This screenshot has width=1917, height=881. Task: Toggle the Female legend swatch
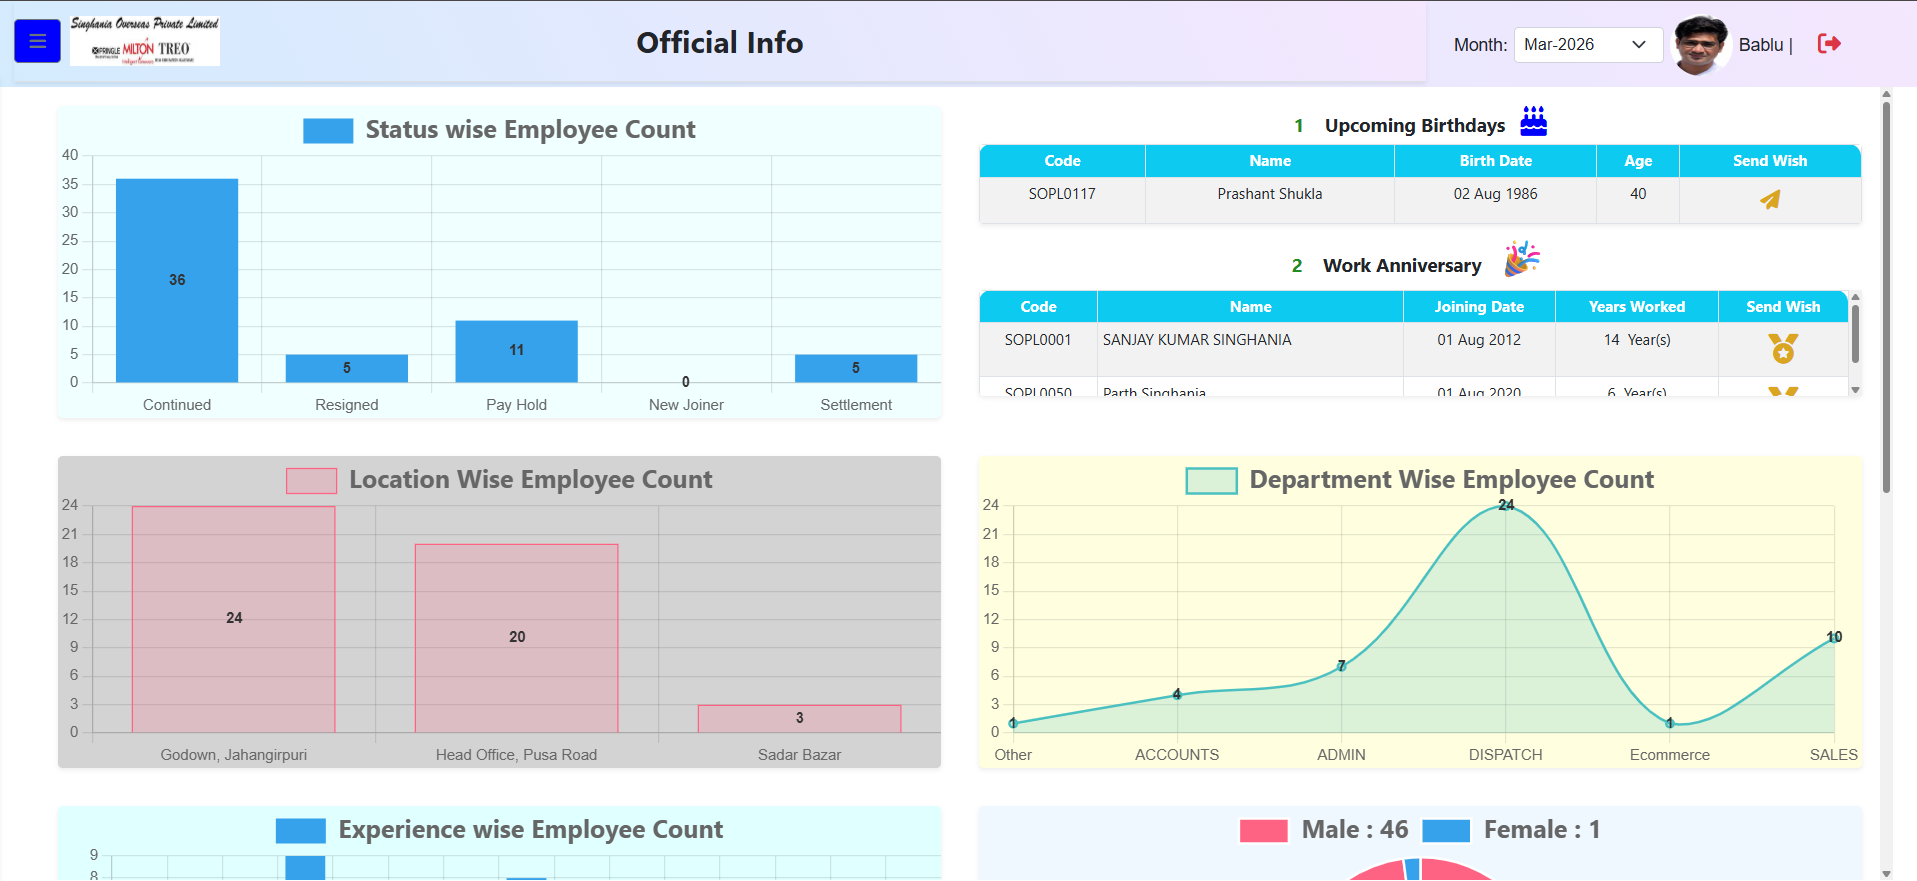pyautogui.click(x=1446, y=831)
